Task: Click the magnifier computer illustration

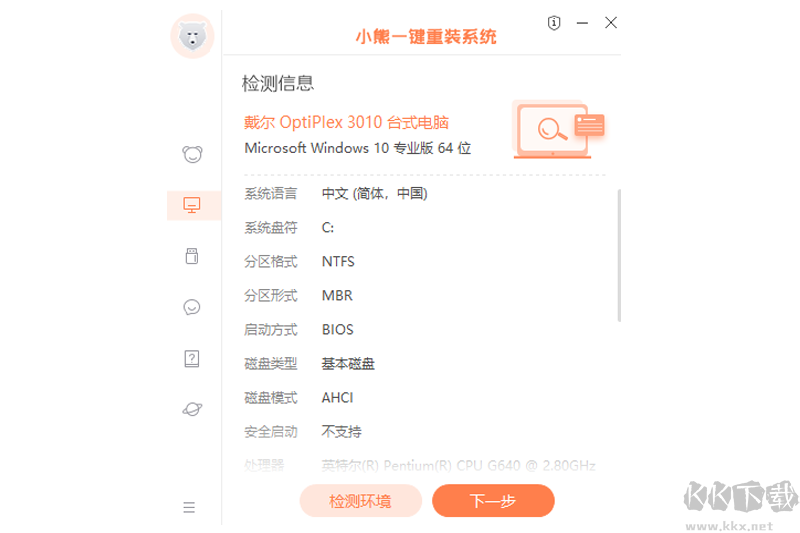Action: coord(558,129)
